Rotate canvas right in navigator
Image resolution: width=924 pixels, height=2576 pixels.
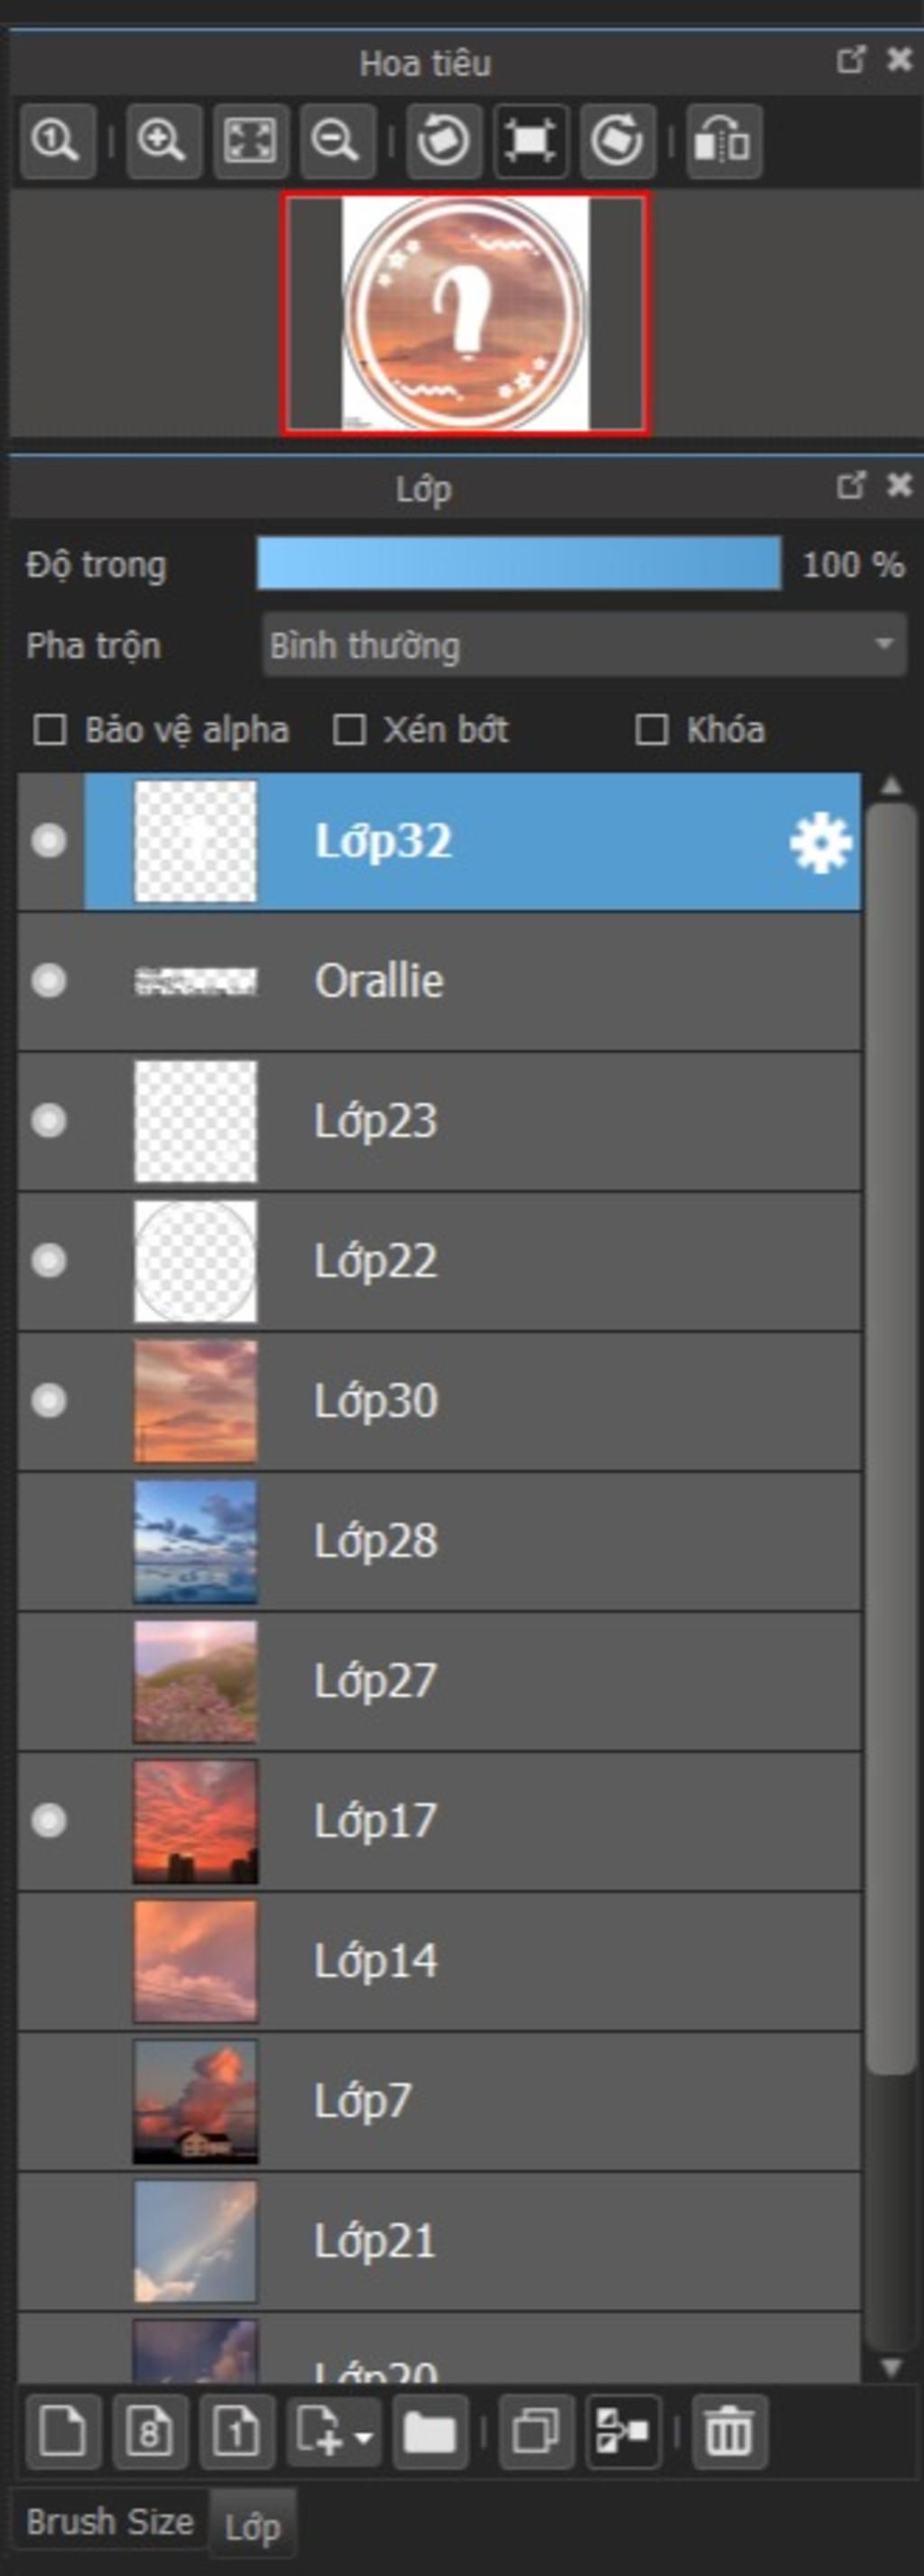[x=617, y=140]
